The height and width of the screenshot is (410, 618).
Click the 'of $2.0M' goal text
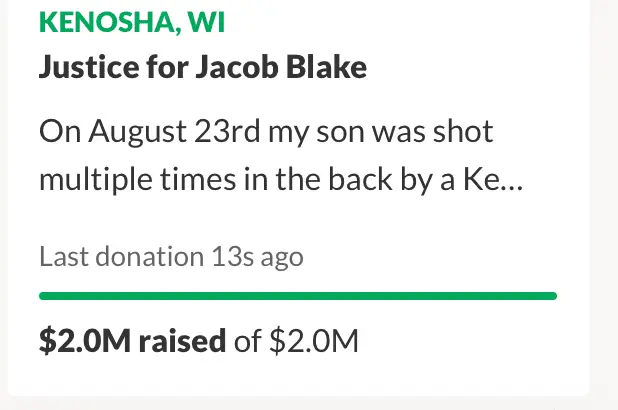(x=296, y=341)
